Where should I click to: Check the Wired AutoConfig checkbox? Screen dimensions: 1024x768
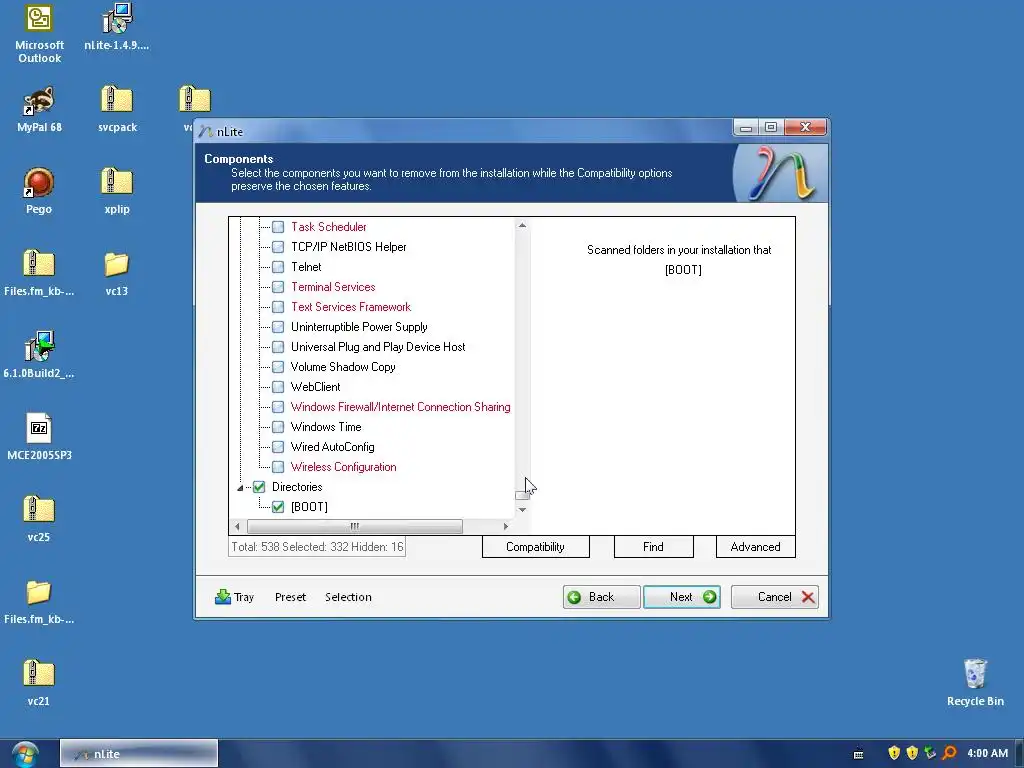tap(278, 447)
